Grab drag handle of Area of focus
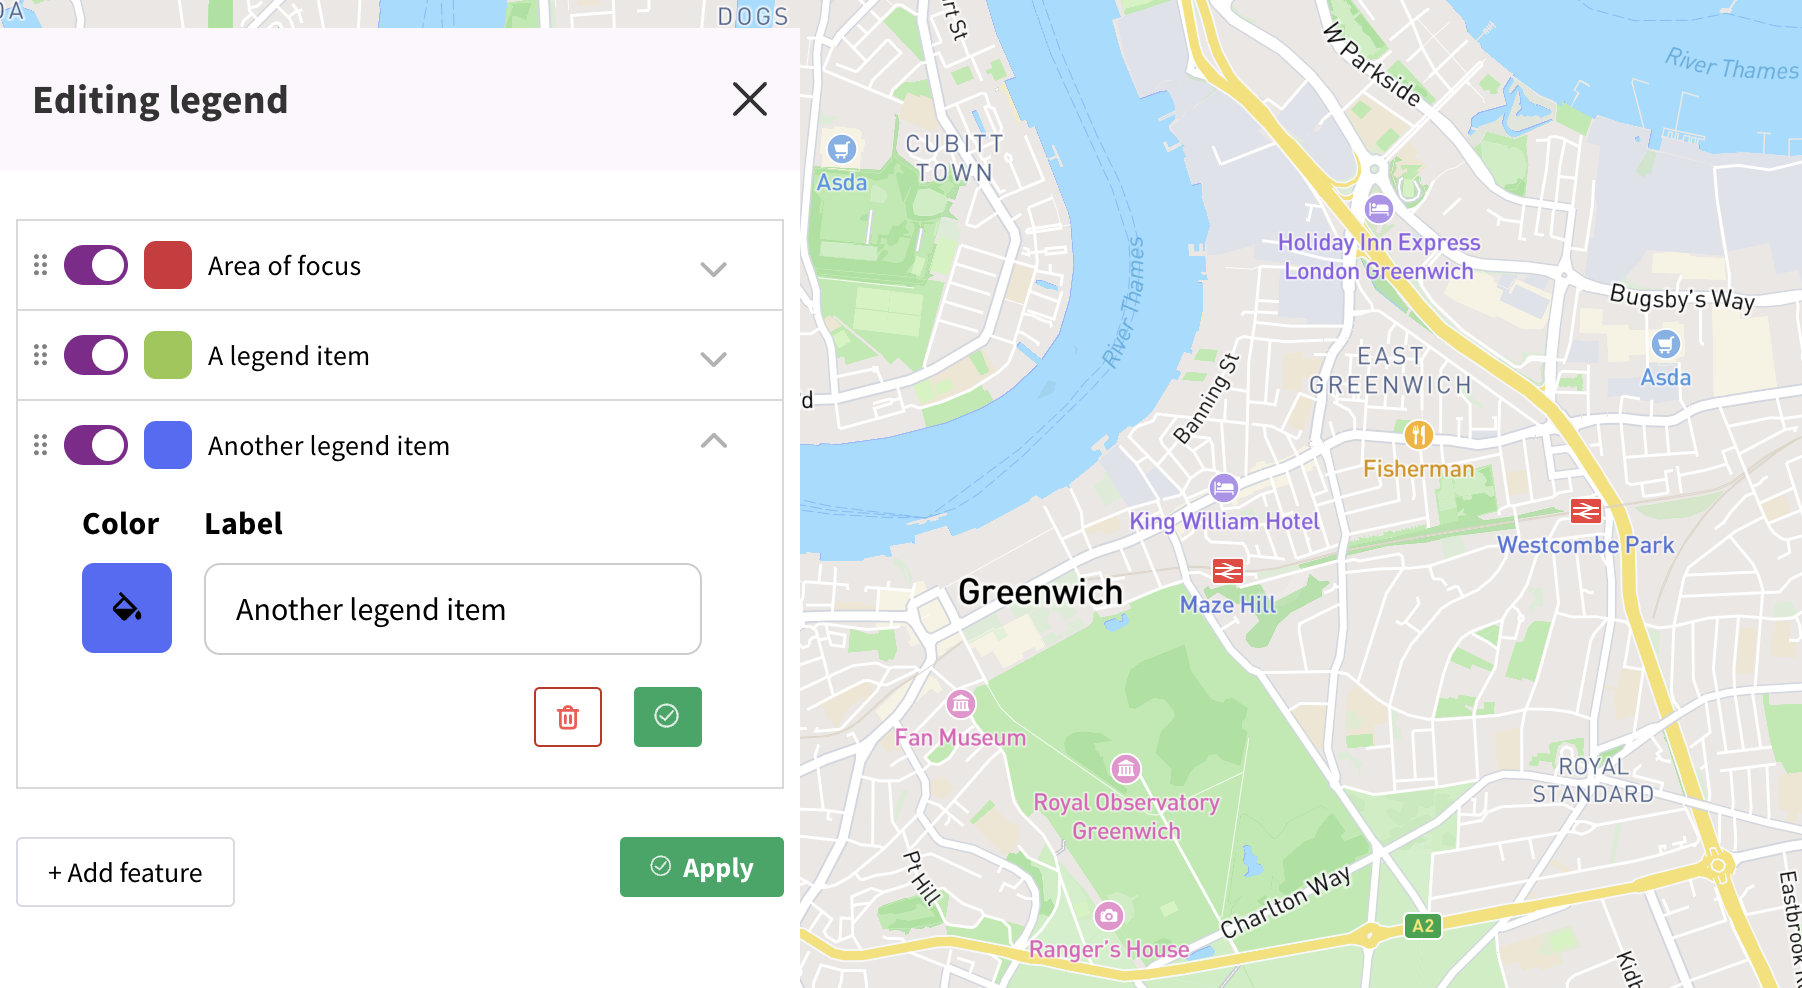This screenshot has height=988, width=1802. [x=40, y=265]
